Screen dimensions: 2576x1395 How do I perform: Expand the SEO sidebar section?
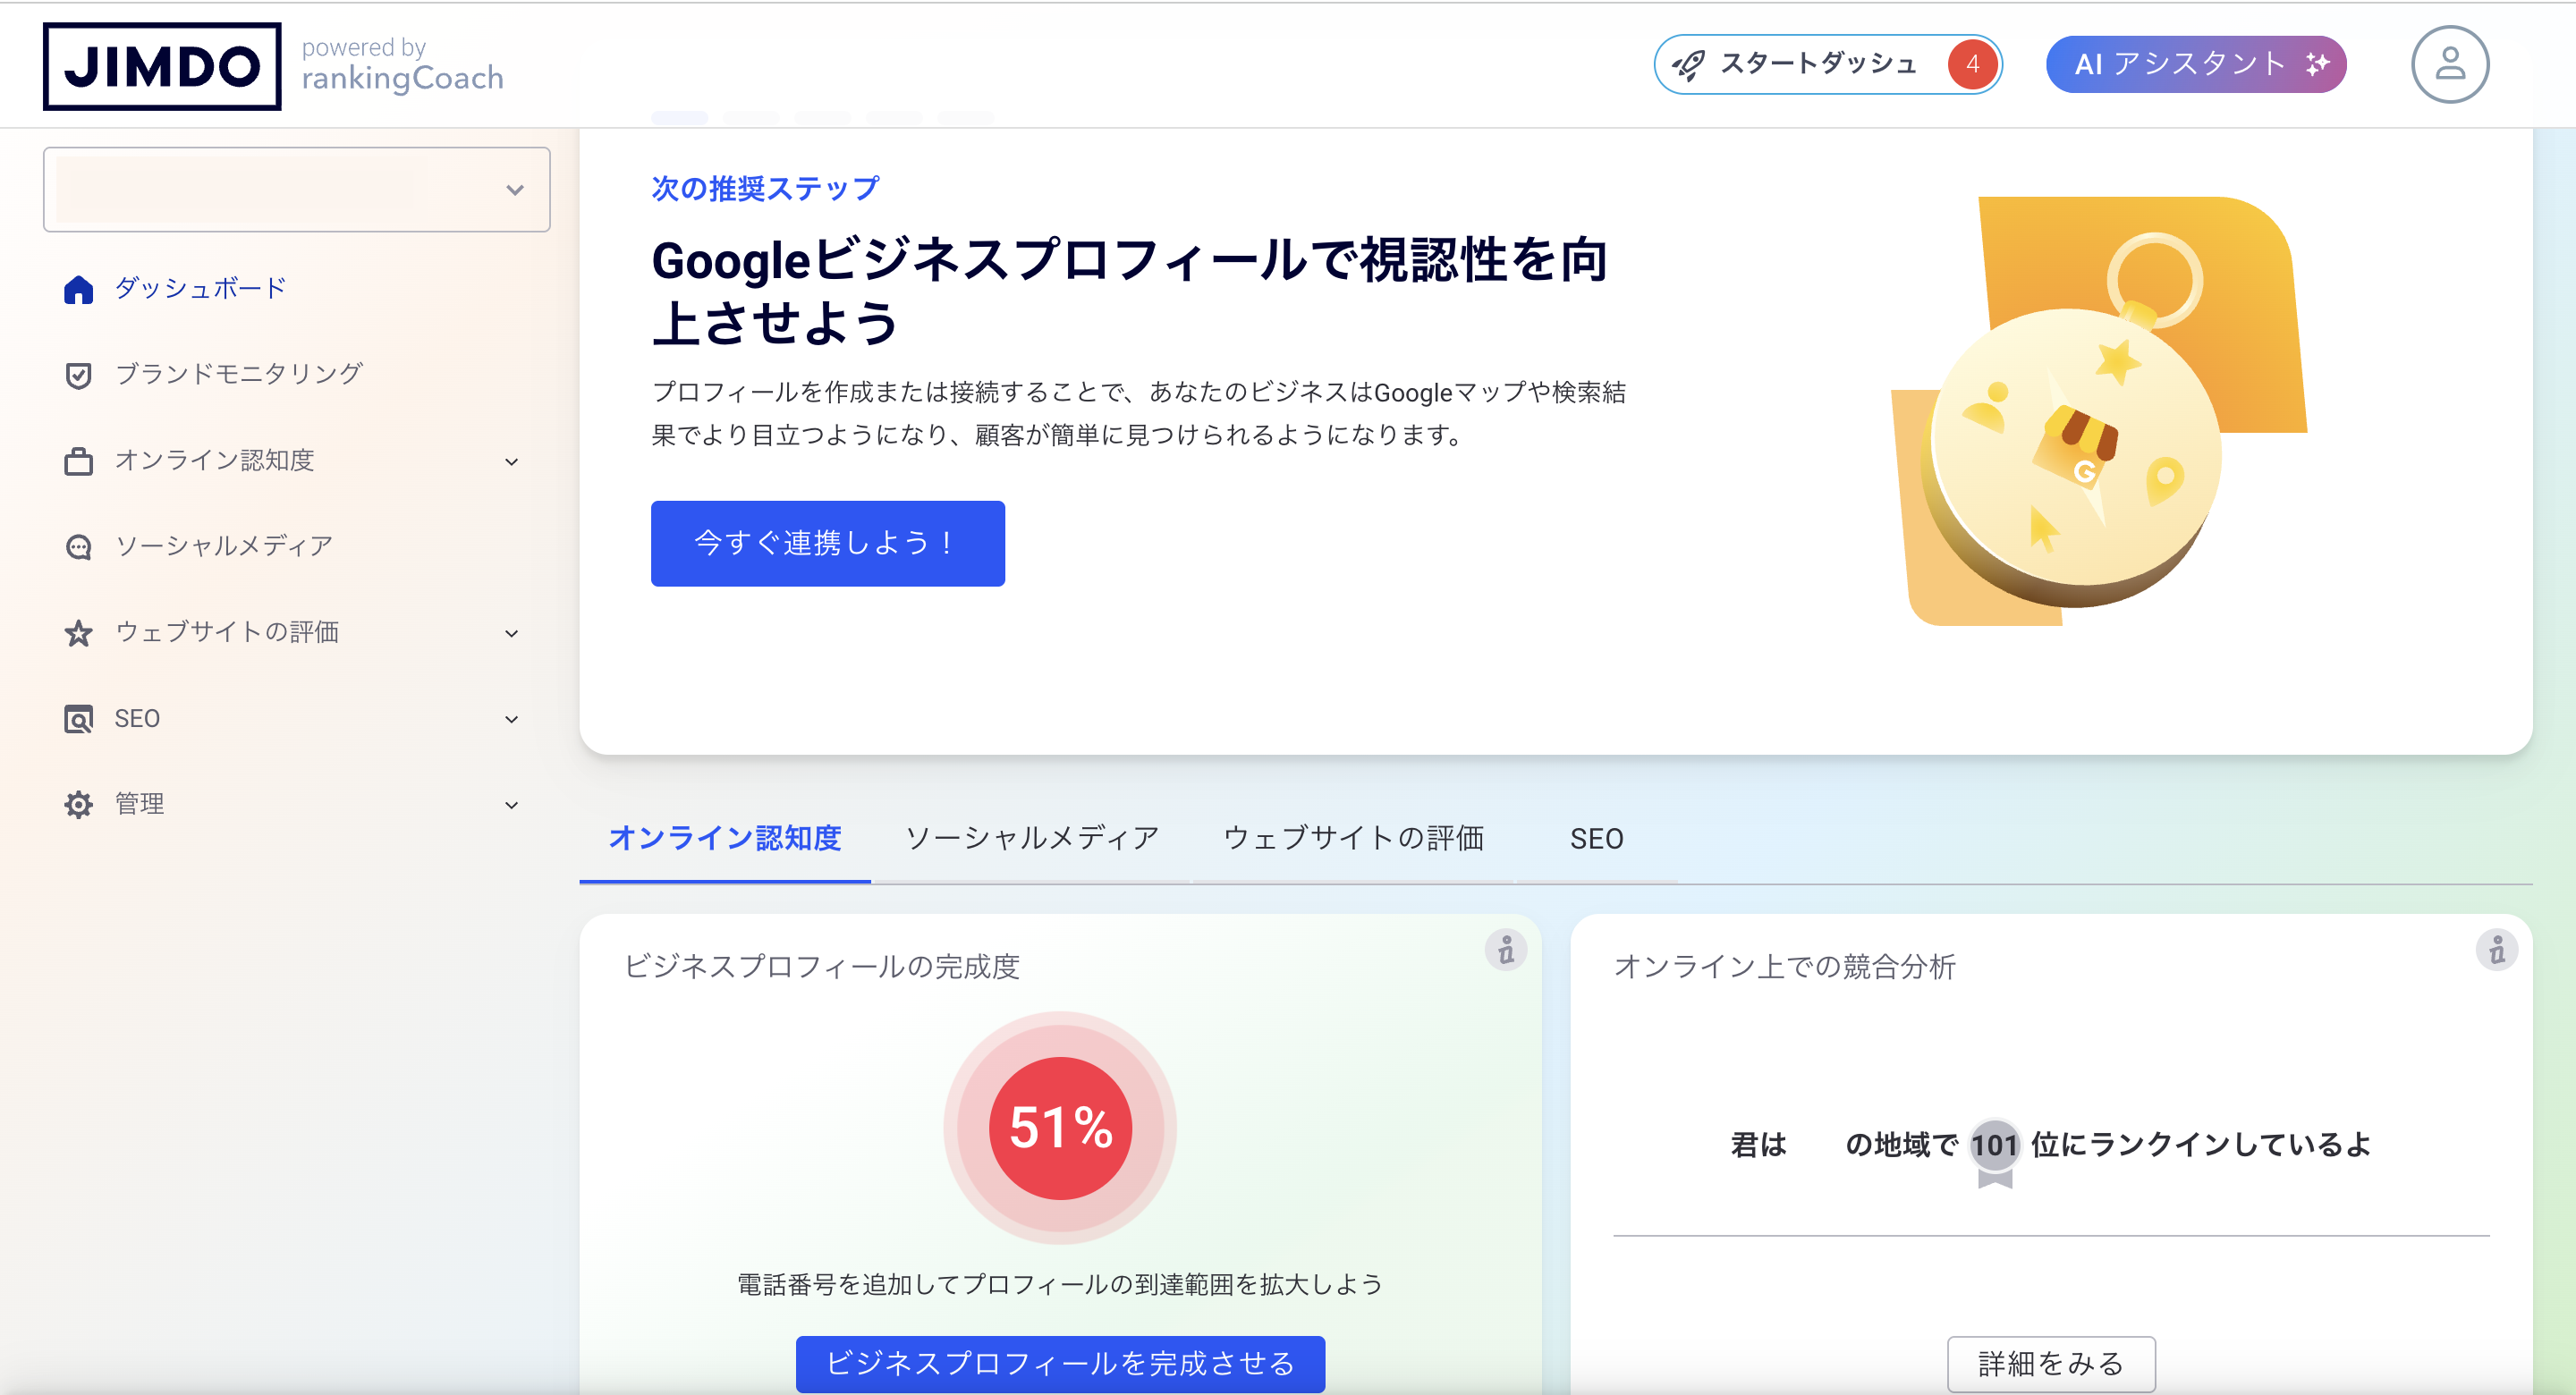[511, 719]
